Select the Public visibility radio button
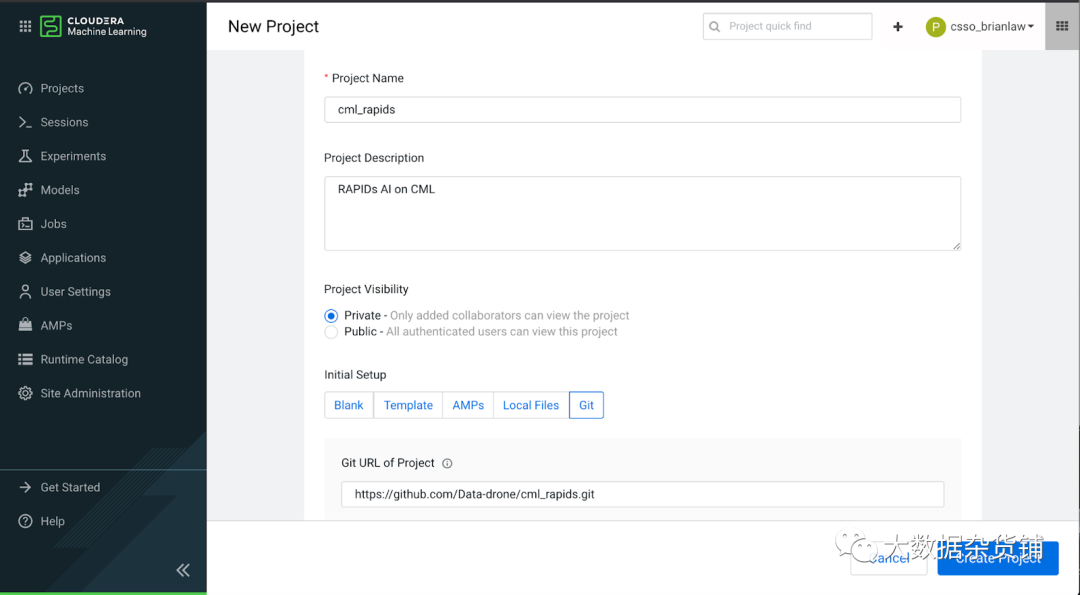The height and width of the screenshot is (595, 1080). click(x=331, y=332)
